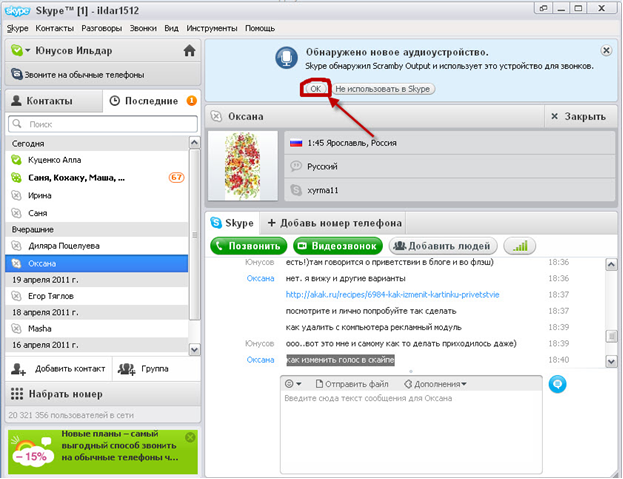Click Оксана's status icon in conversation header
This screenshot has width=623, height=479.
click(216, 116)
